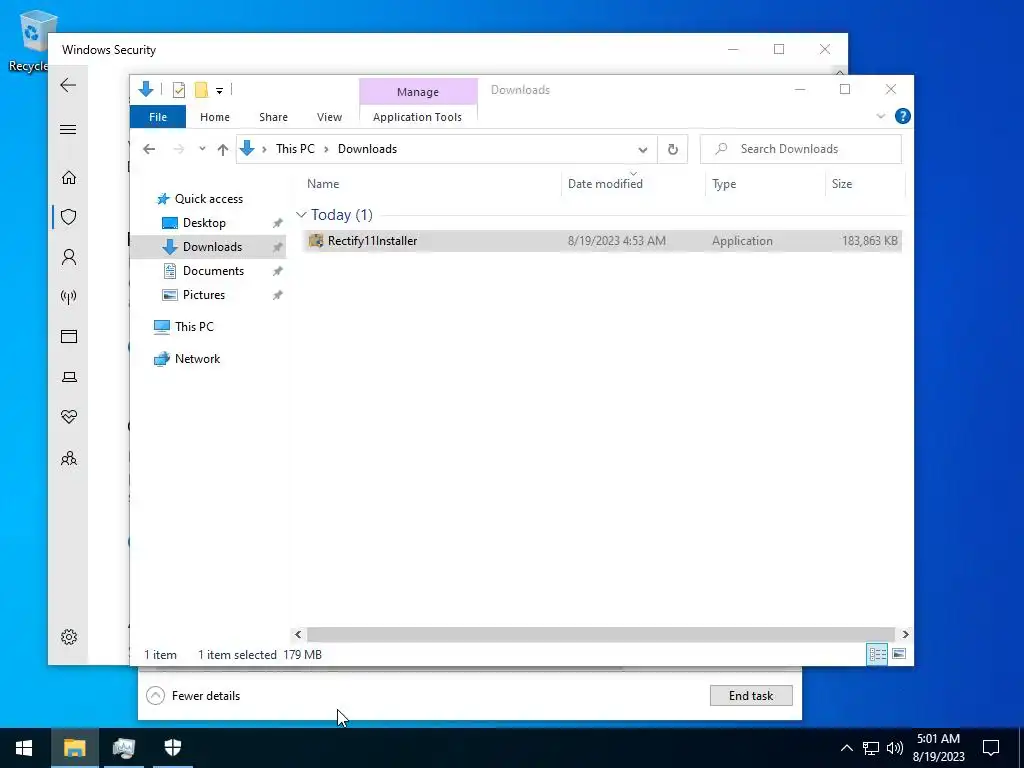Screen dimensions: 1024x768
Task: Open Firewall & network protection icon
Action: [x=69, y=297]
